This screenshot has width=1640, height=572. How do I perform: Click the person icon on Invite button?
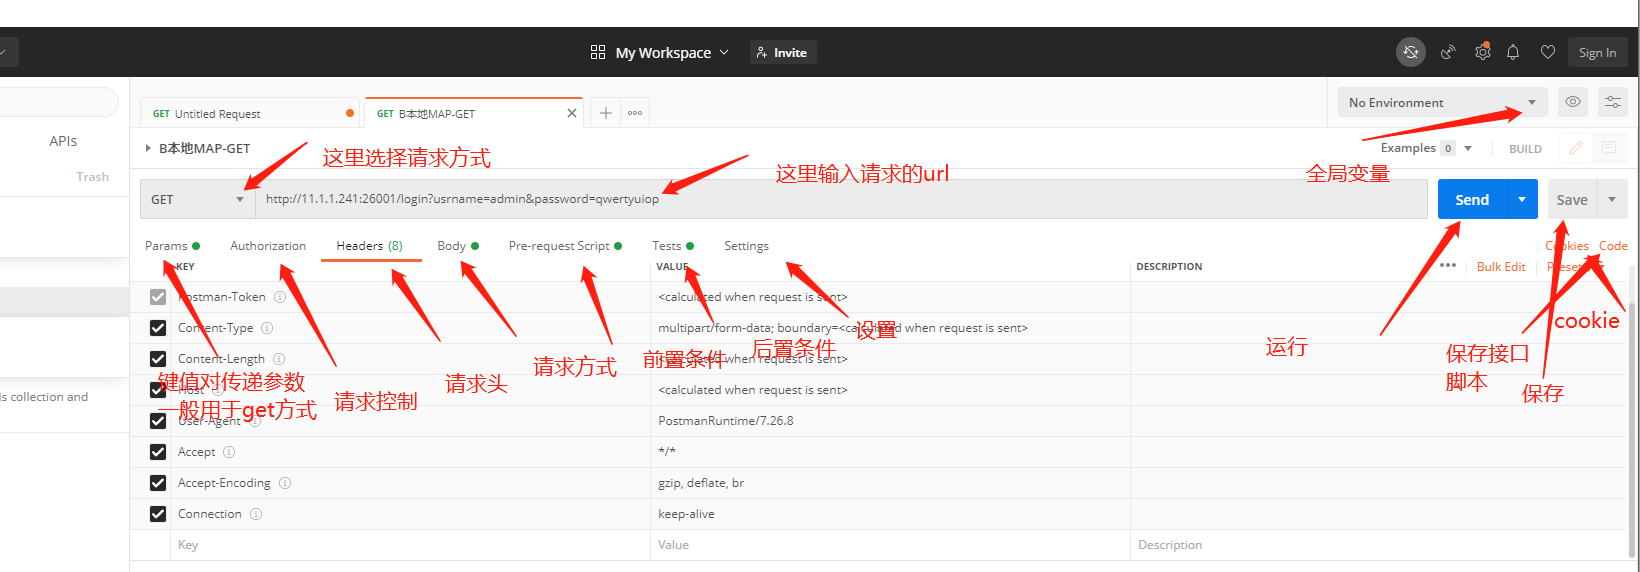coord(762,52)
